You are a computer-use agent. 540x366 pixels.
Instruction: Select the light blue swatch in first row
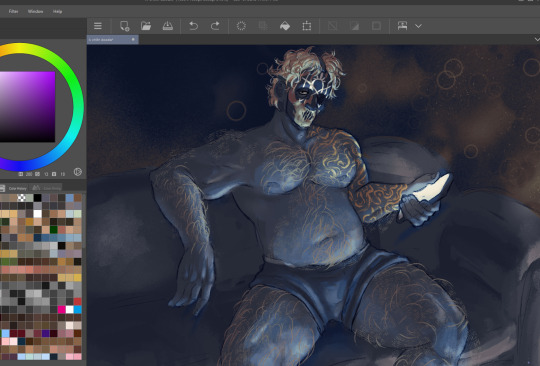70,198
